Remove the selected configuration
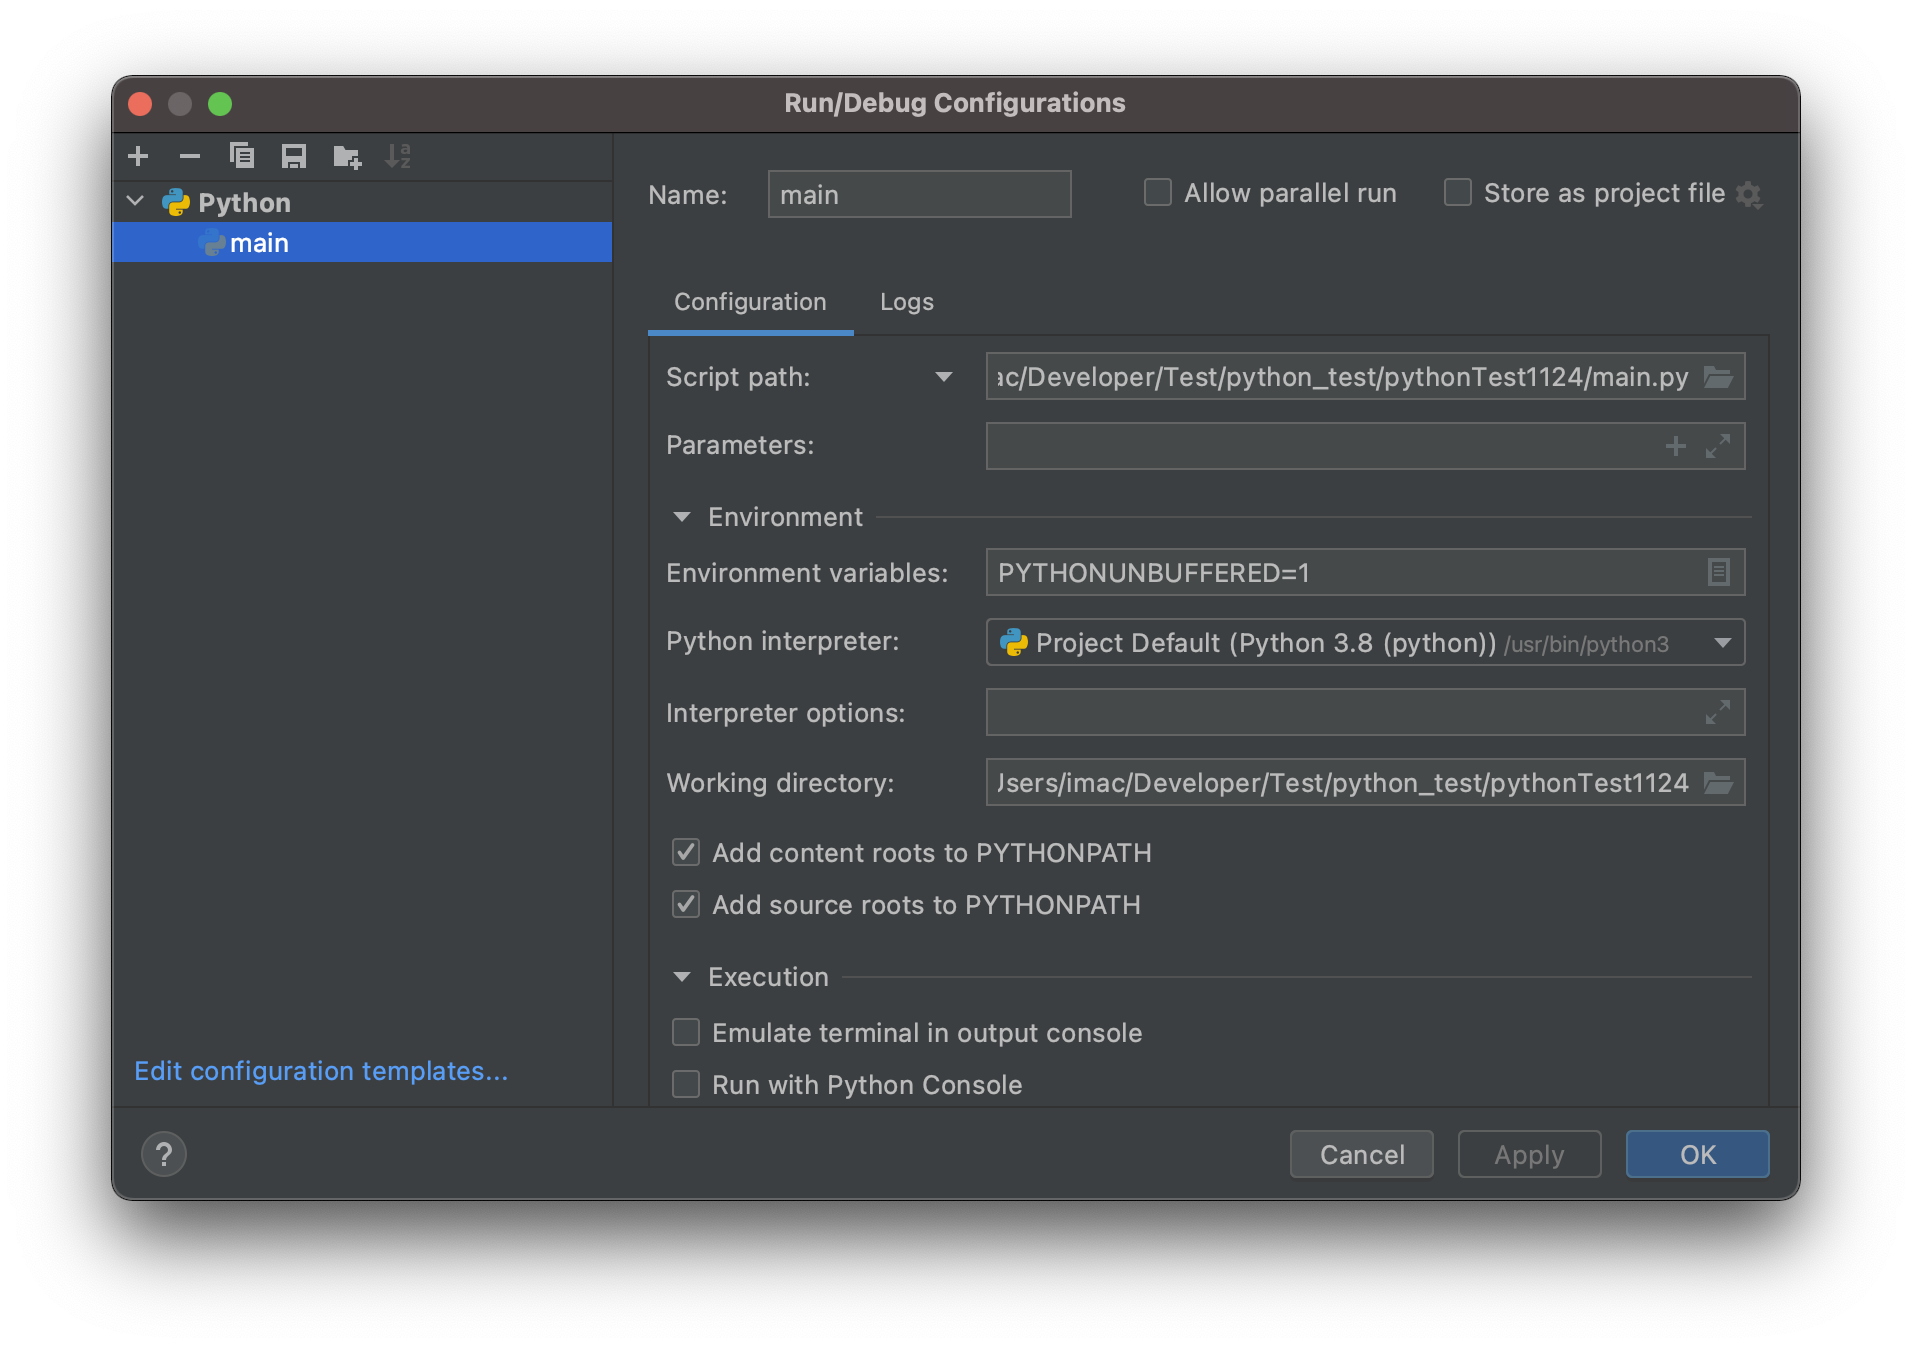 click(x=189, y=156)
